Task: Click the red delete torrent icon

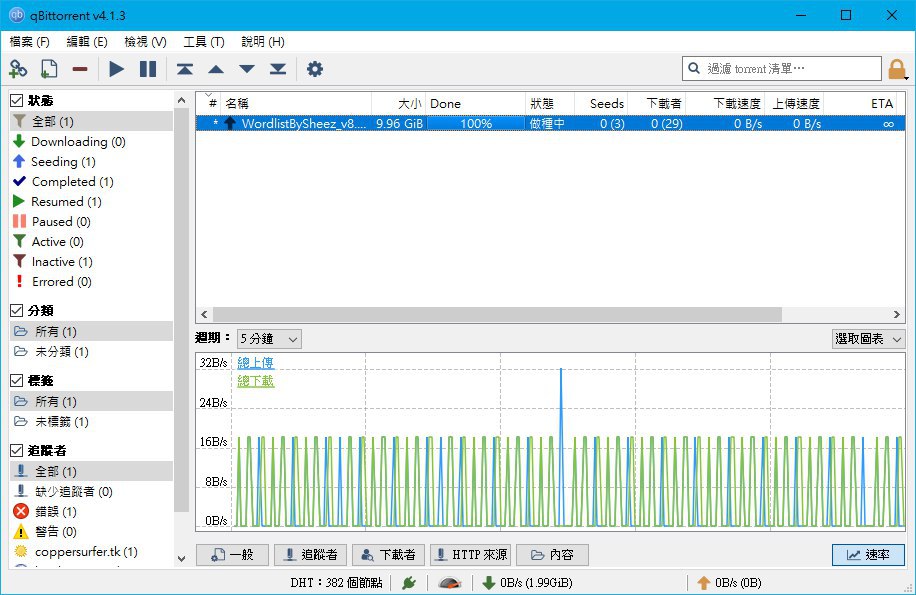Action: (x=80, y=69)
